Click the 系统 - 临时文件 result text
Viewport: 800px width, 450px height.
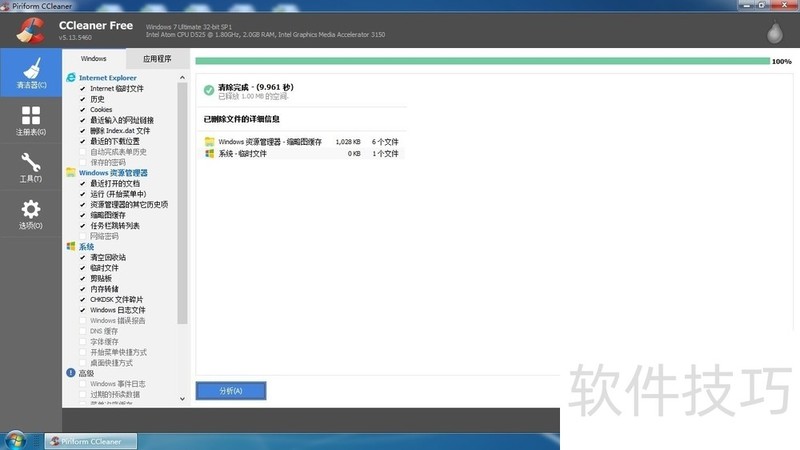point(242,153)
